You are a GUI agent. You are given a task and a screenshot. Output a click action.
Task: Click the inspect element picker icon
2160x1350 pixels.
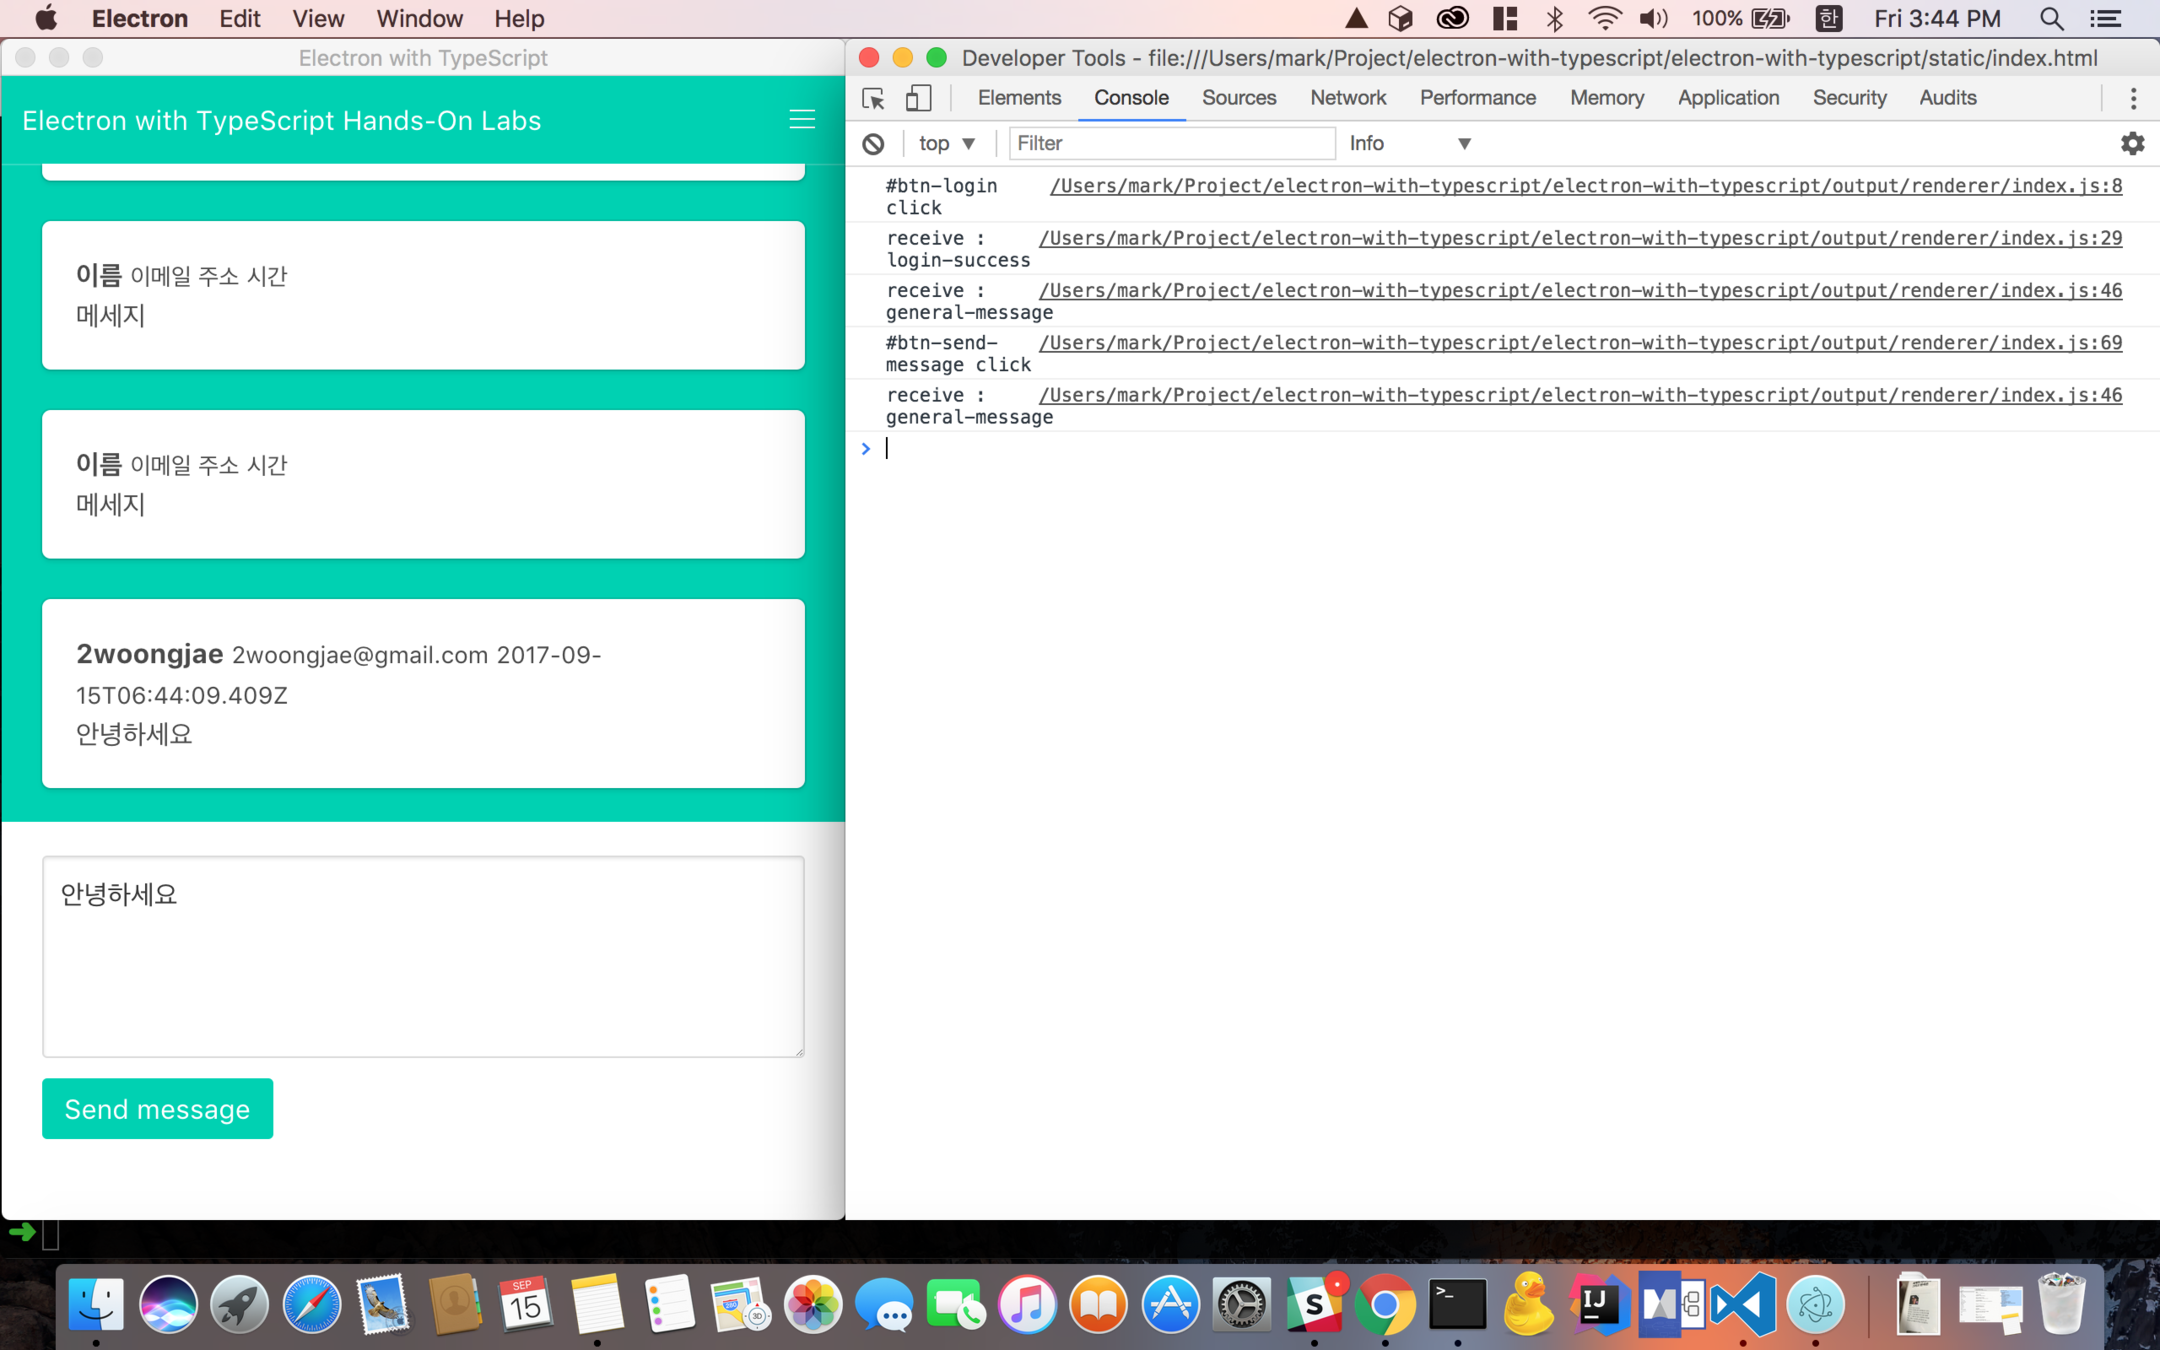873,98
